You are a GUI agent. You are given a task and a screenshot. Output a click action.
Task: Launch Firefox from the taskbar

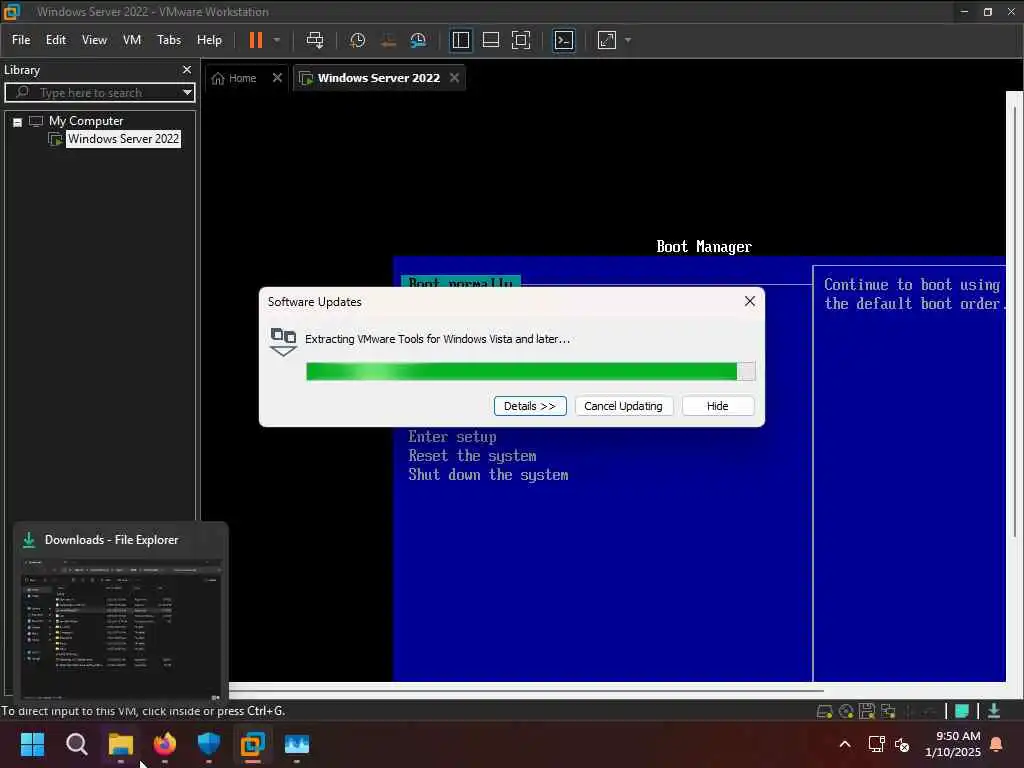click(x=165, y=744)
